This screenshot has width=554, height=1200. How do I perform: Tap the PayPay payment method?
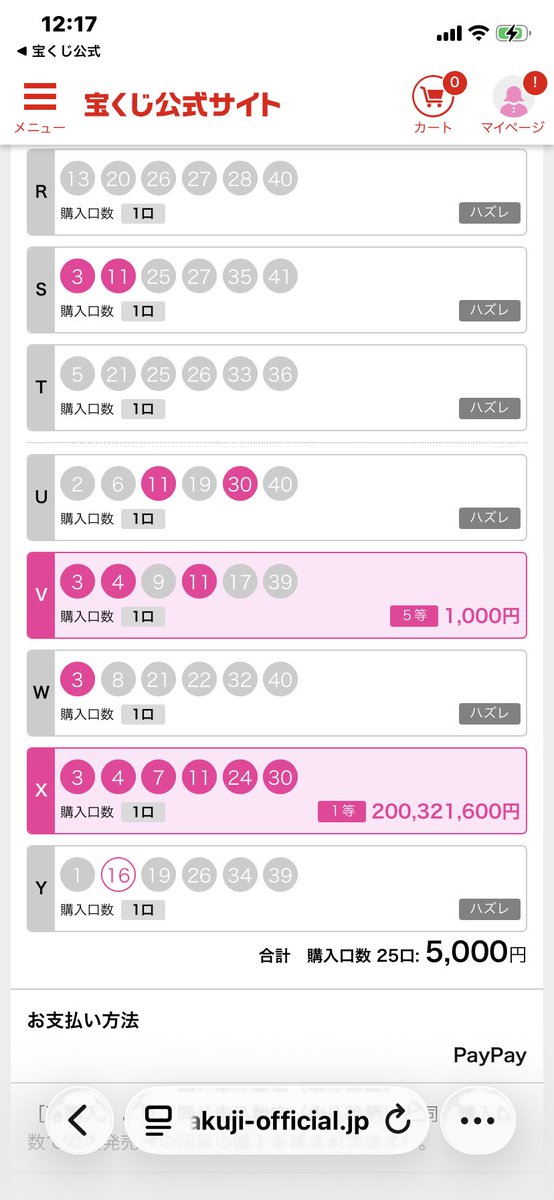point(489,1055)
